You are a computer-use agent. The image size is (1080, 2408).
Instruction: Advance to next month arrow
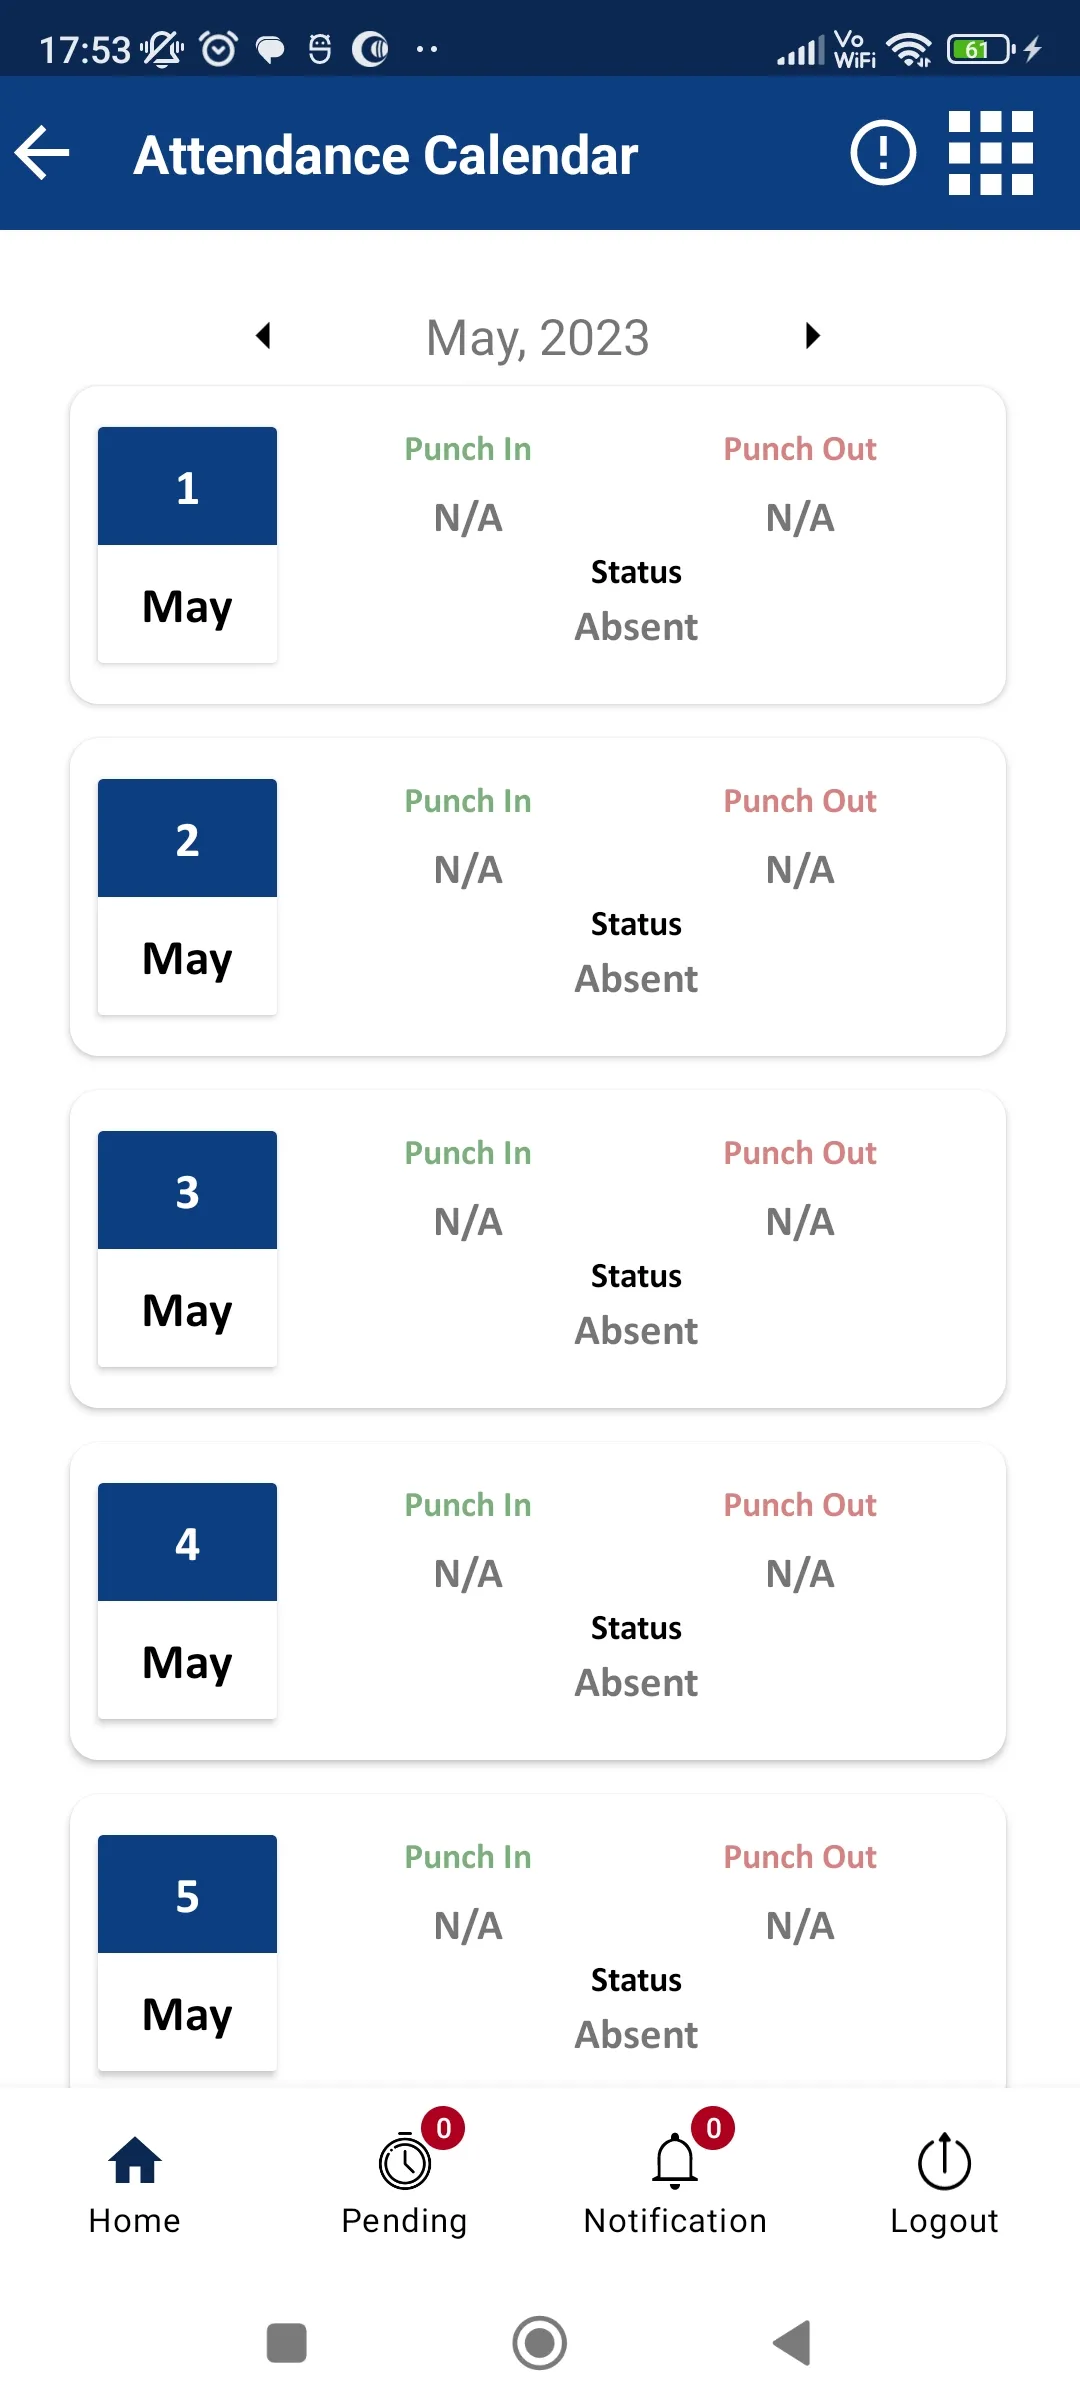click(x=812, y=336)
